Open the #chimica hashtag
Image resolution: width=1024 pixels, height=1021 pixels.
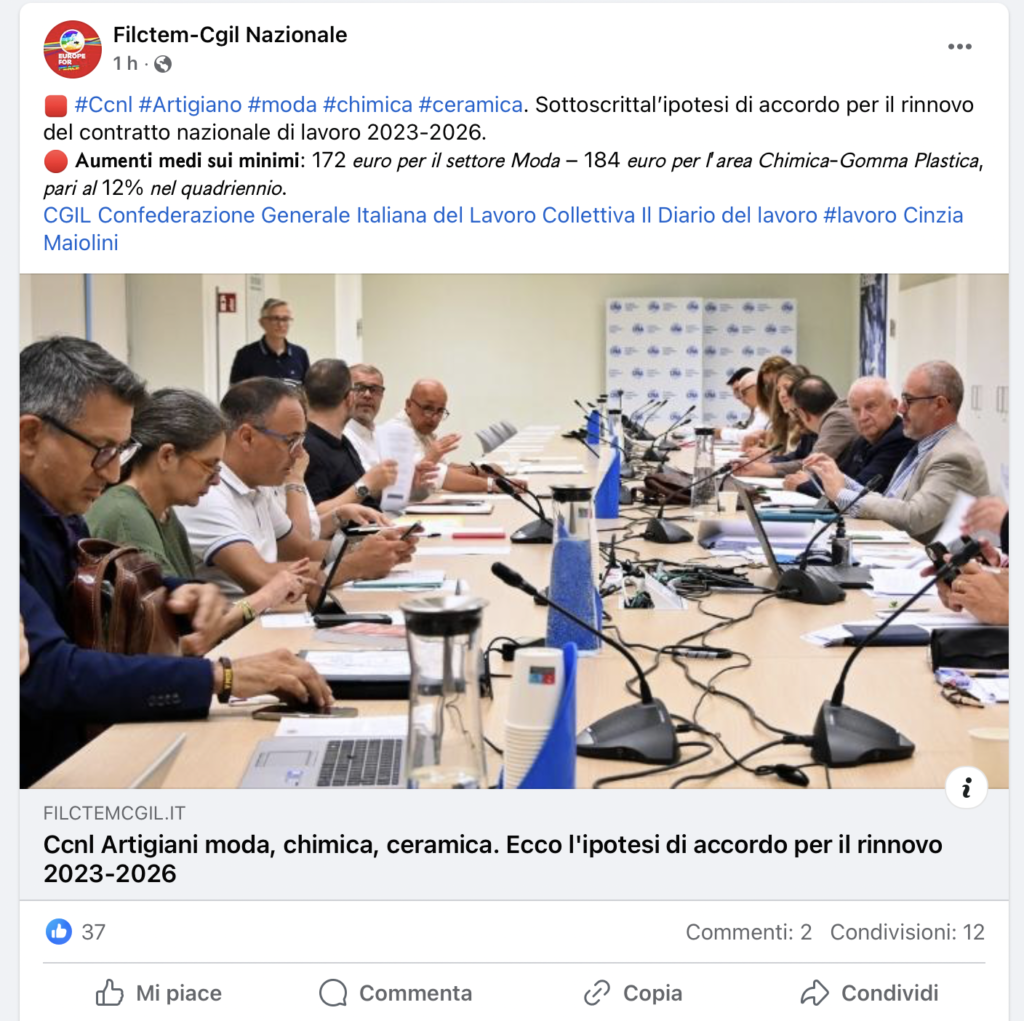tap(368, 105)
